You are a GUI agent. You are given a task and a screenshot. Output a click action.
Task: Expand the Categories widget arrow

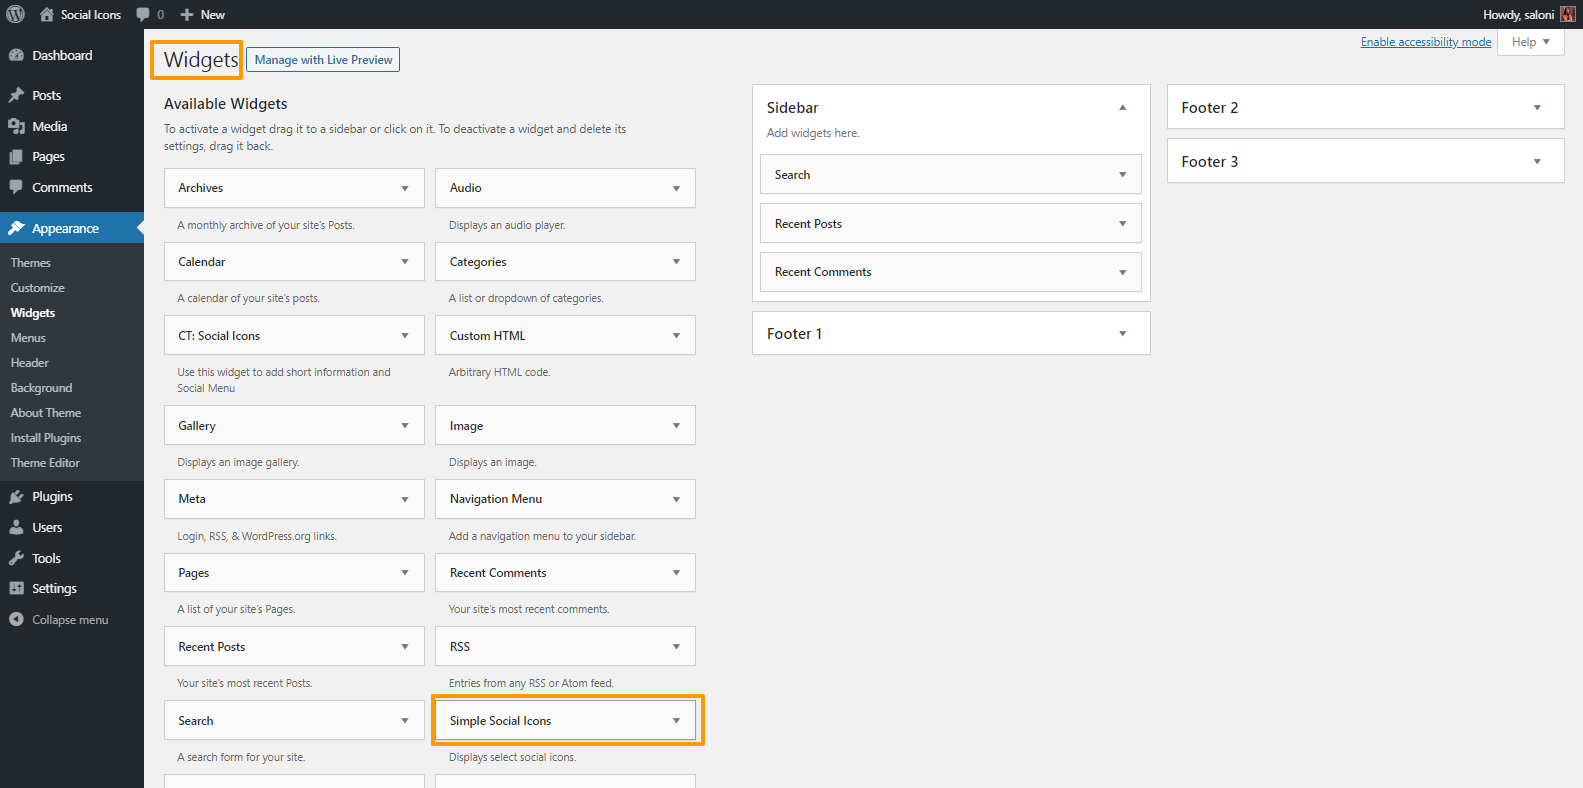click(x=676, y=262)
